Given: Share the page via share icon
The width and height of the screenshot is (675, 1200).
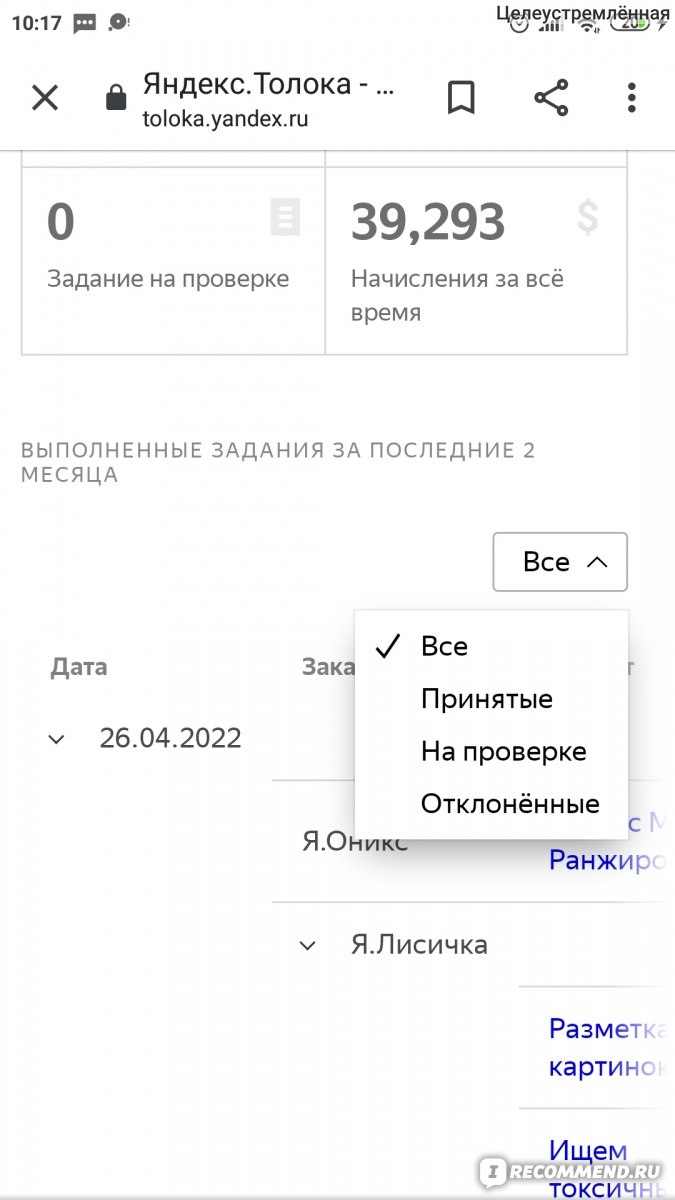Looking at the screenshot, I should pos(551,98).
